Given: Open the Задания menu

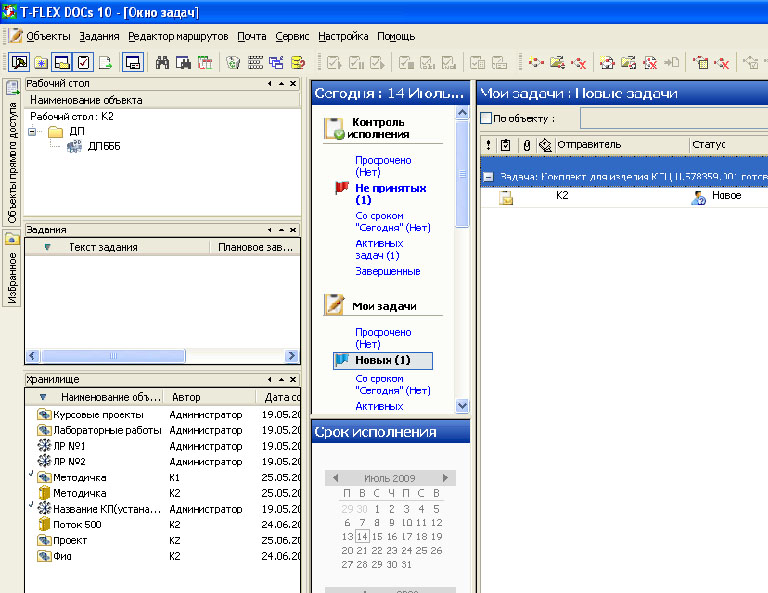Looking at the screenshot, I should pos(99,36).
